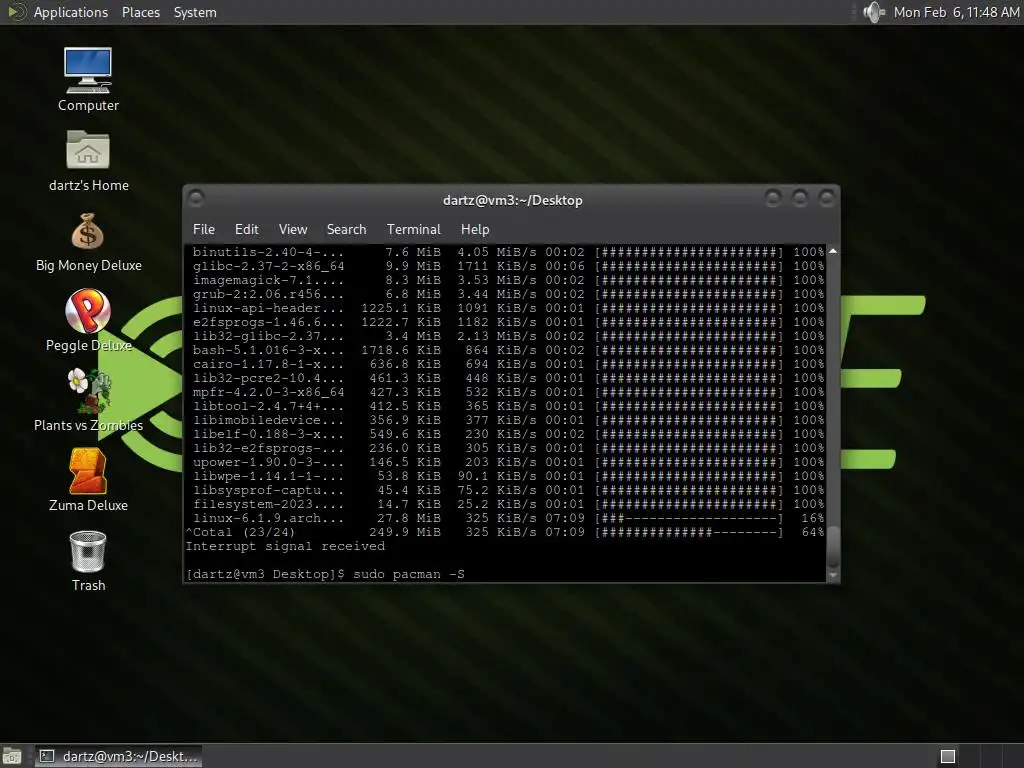Open the Terminal menu in terminal window
The height and width of the screenshot is (768, 1024).
[413, 229]
